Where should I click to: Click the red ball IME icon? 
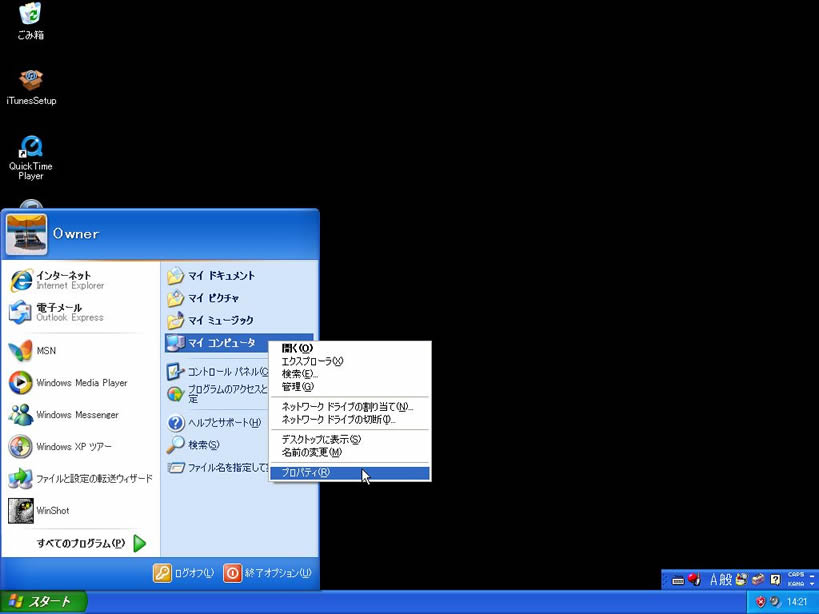[694, 579]
